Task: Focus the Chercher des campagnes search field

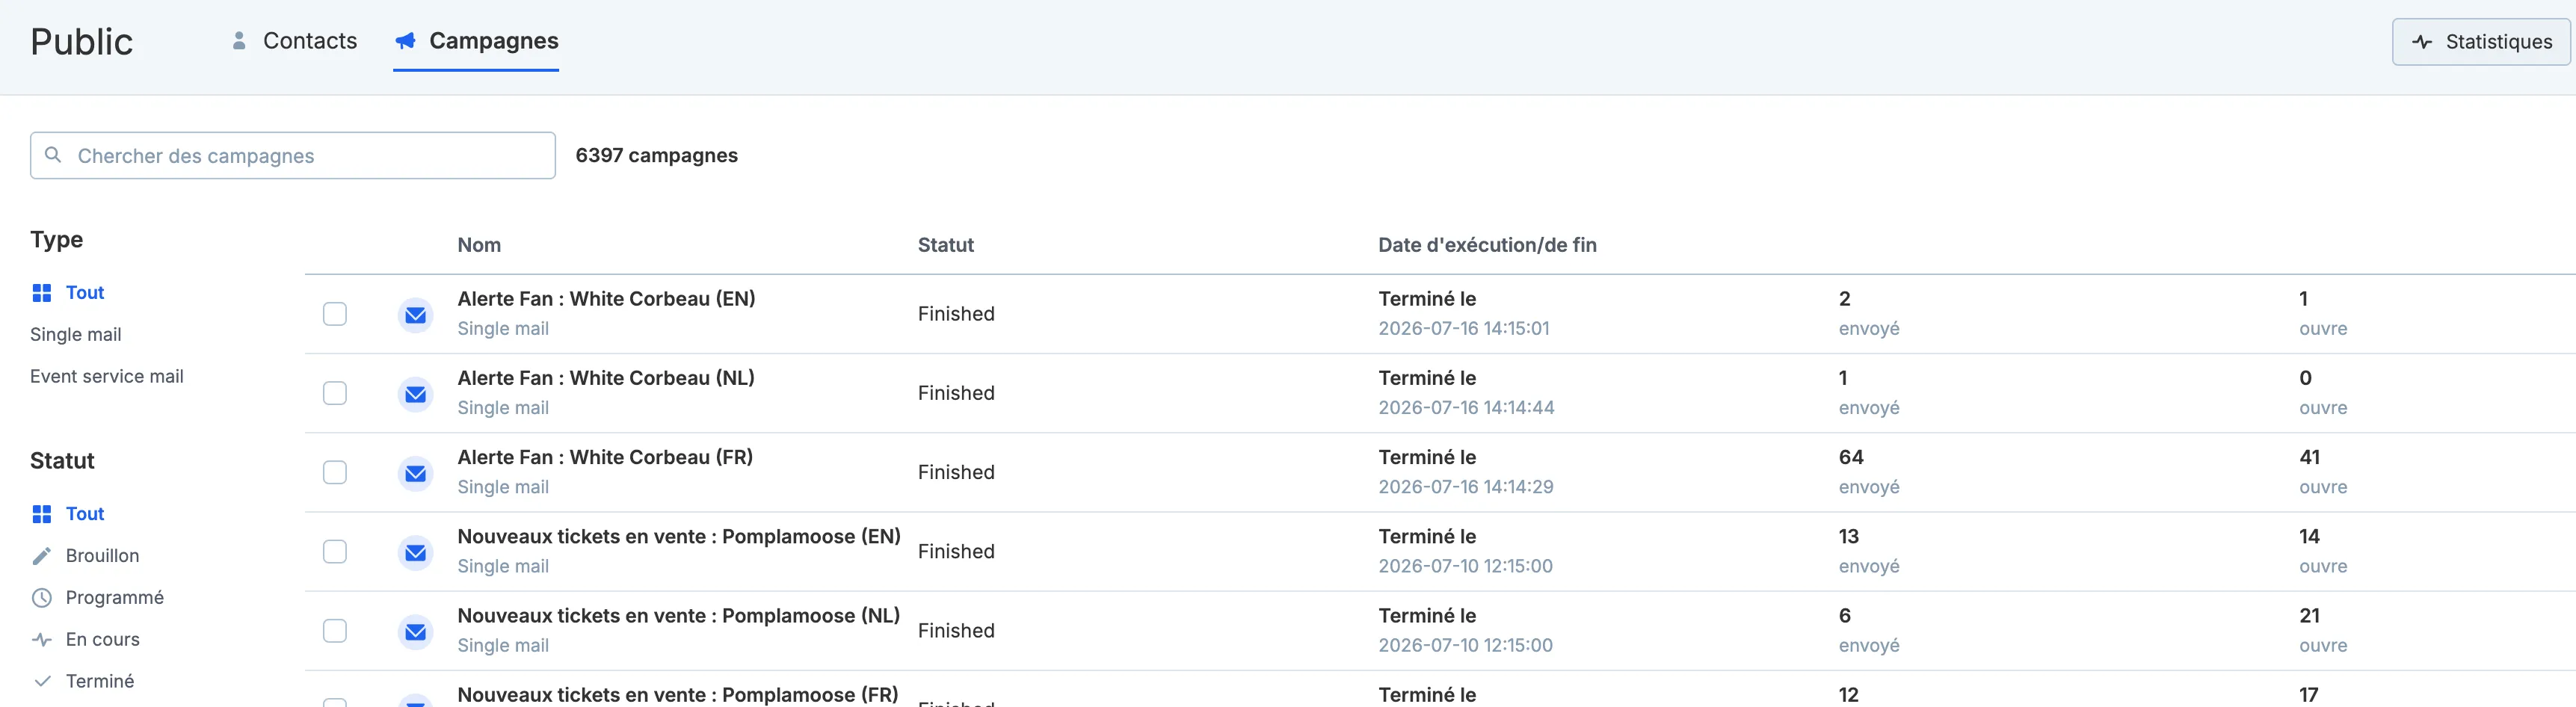Action: (293, 155)
